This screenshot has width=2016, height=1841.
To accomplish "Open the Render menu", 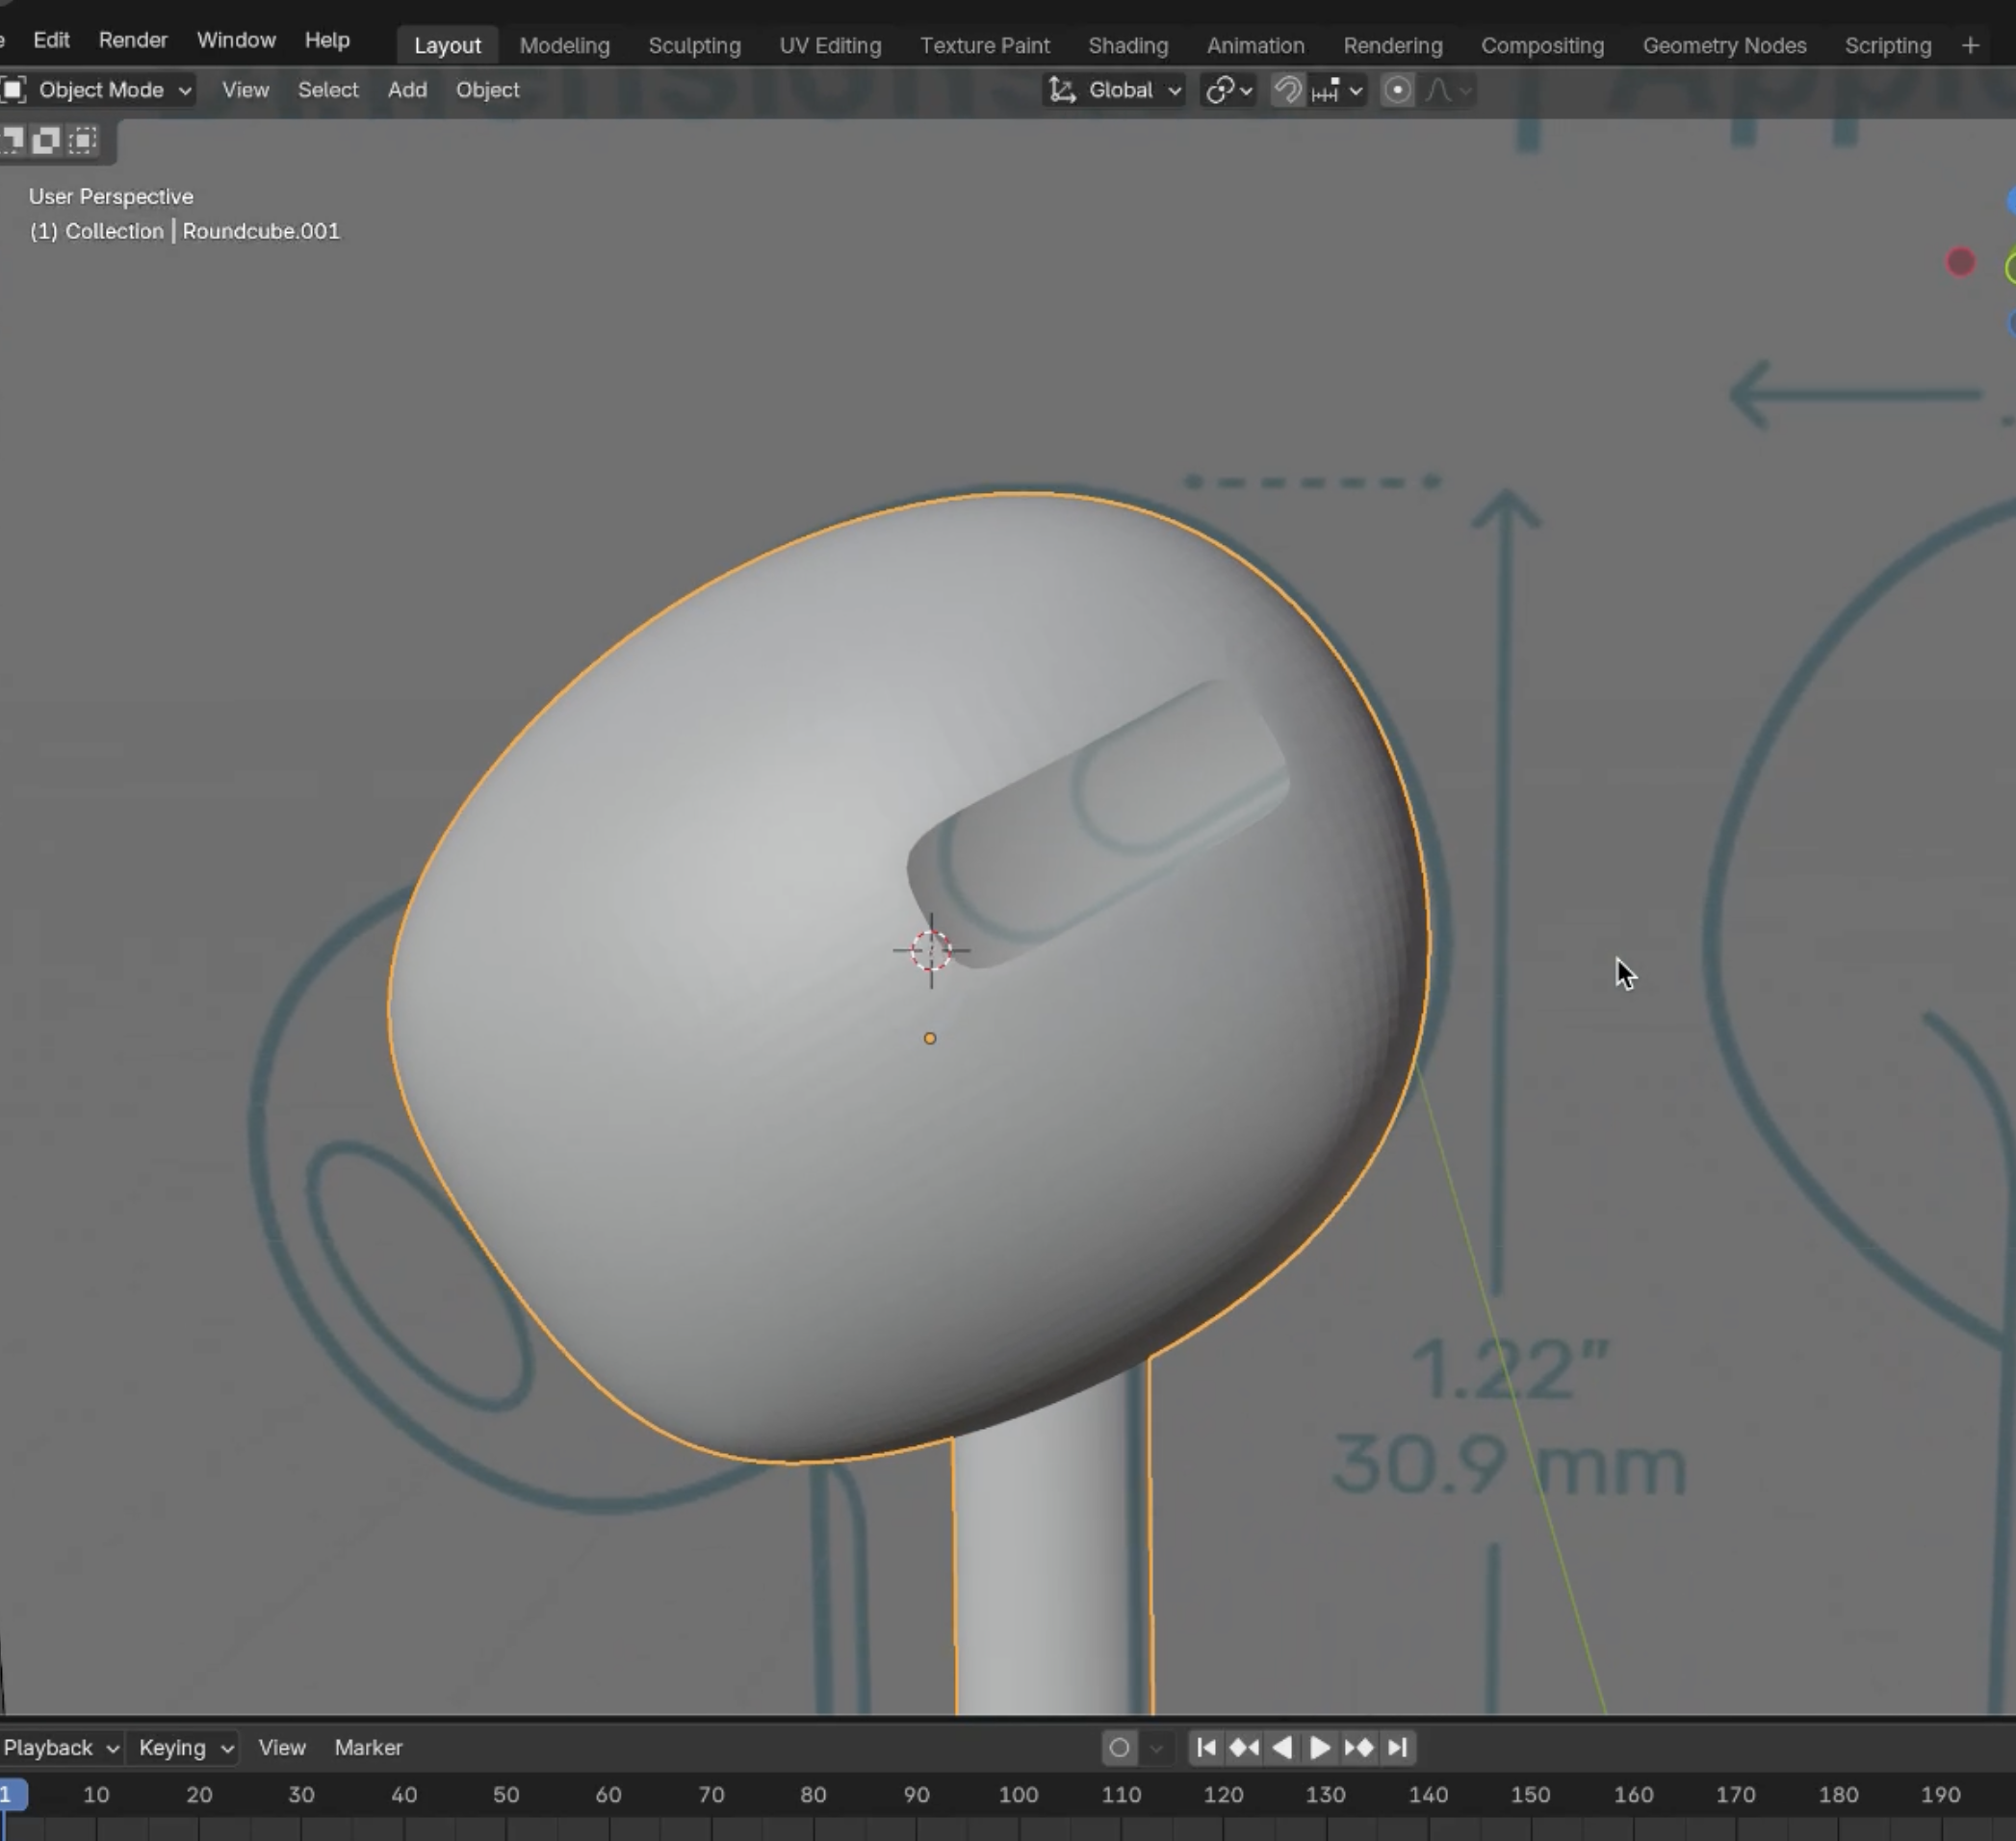I will [x=132, y=40].
